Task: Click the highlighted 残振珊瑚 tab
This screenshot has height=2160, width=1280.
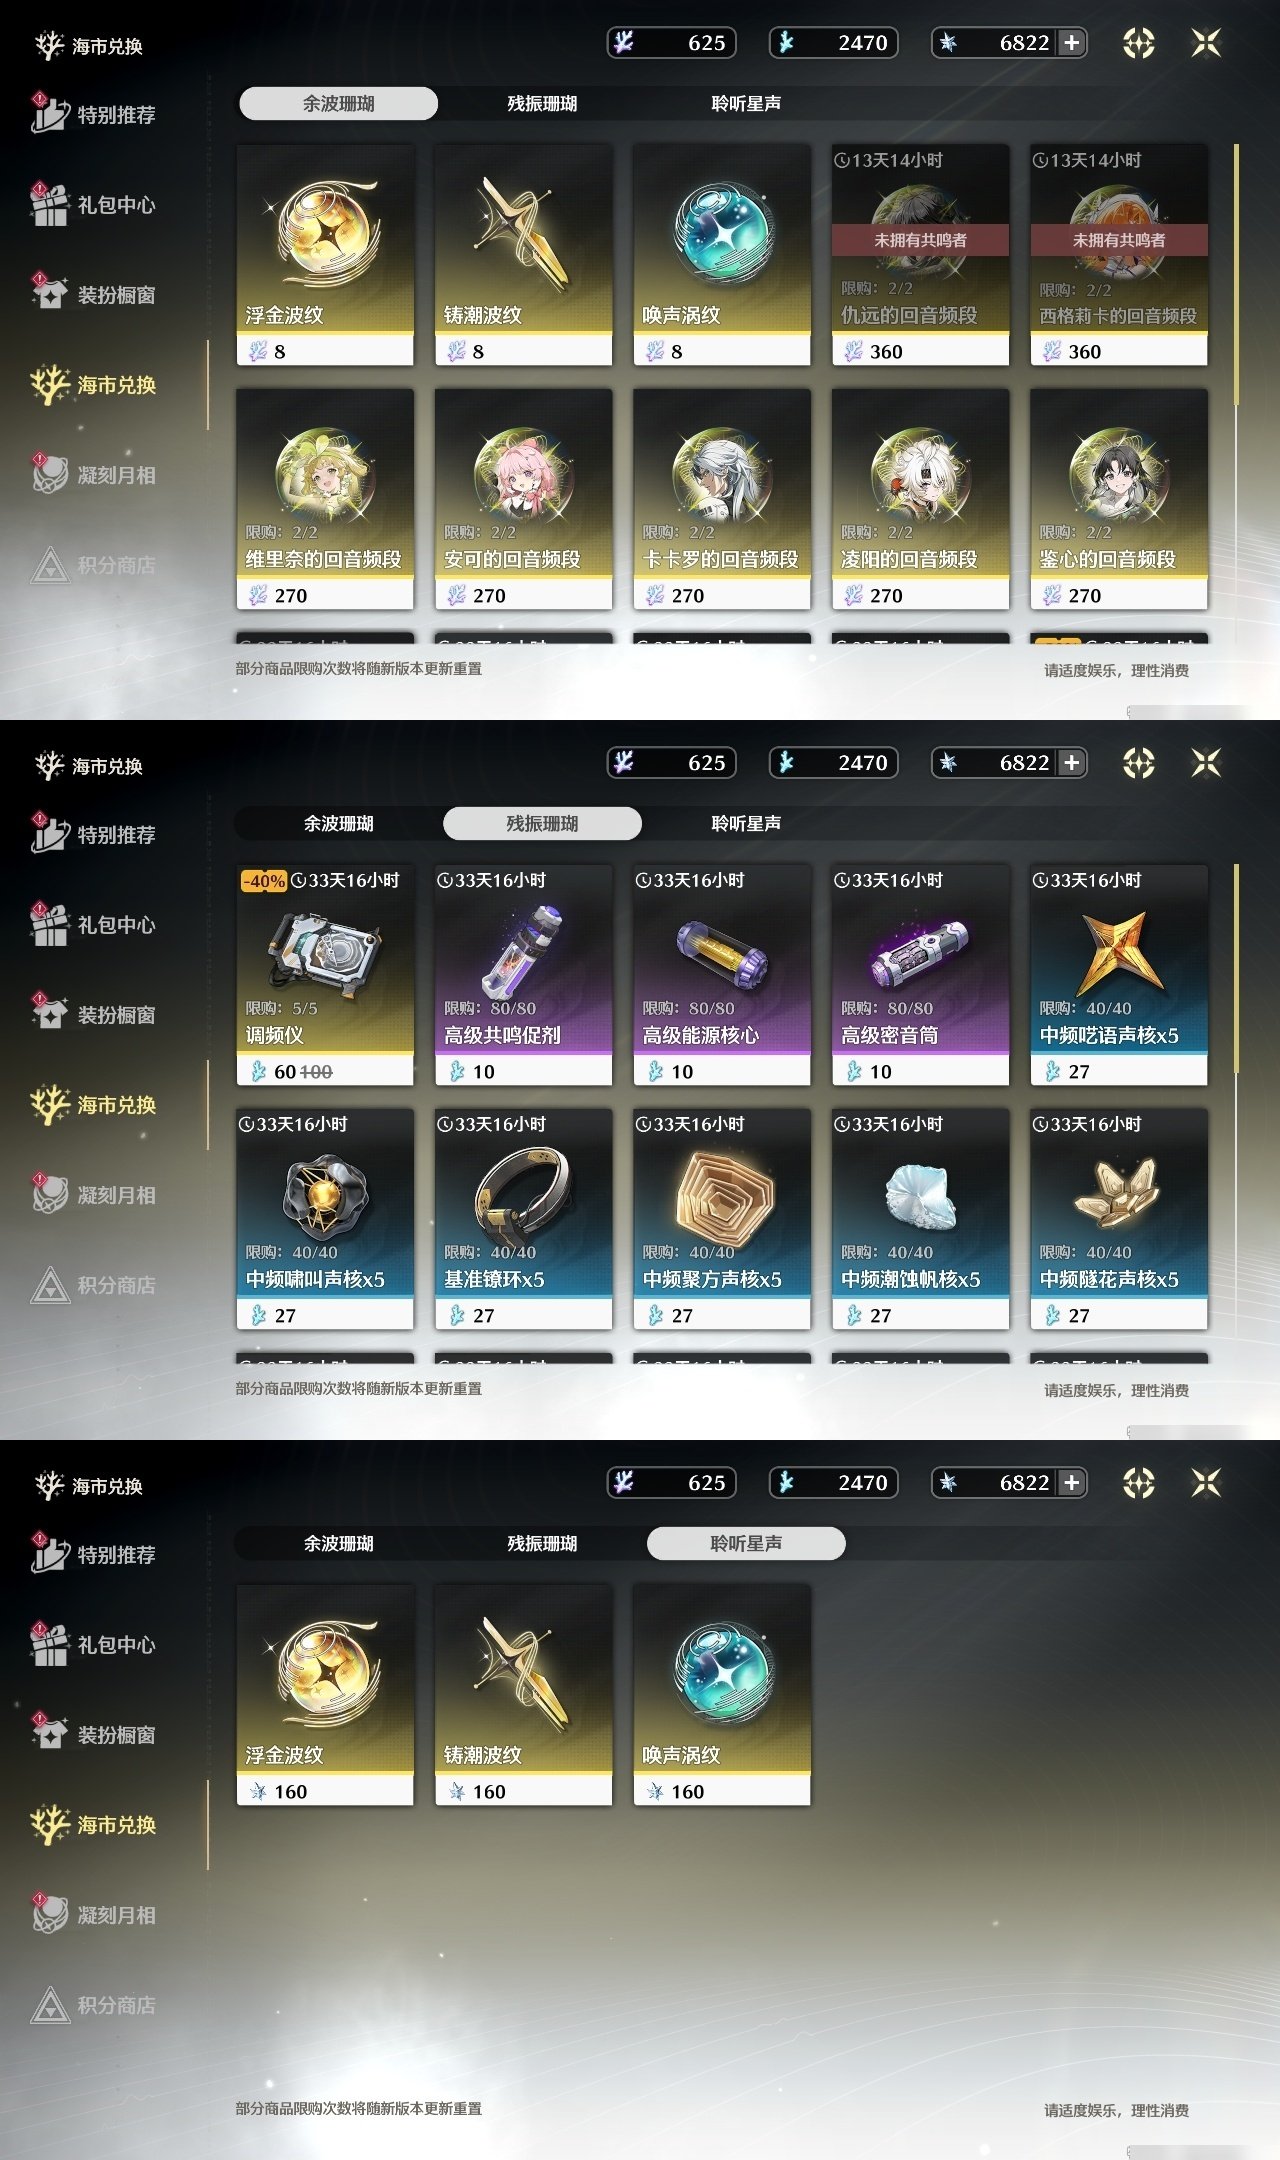Action: (x=542, y=823)
